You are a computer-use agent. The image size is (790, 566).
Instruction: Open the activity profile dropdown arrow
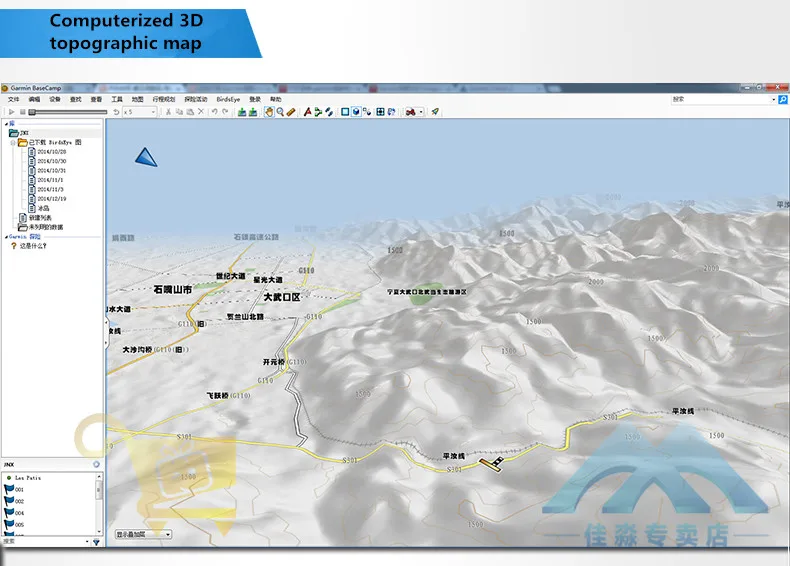pyautogui.click(x=421, y=112)
